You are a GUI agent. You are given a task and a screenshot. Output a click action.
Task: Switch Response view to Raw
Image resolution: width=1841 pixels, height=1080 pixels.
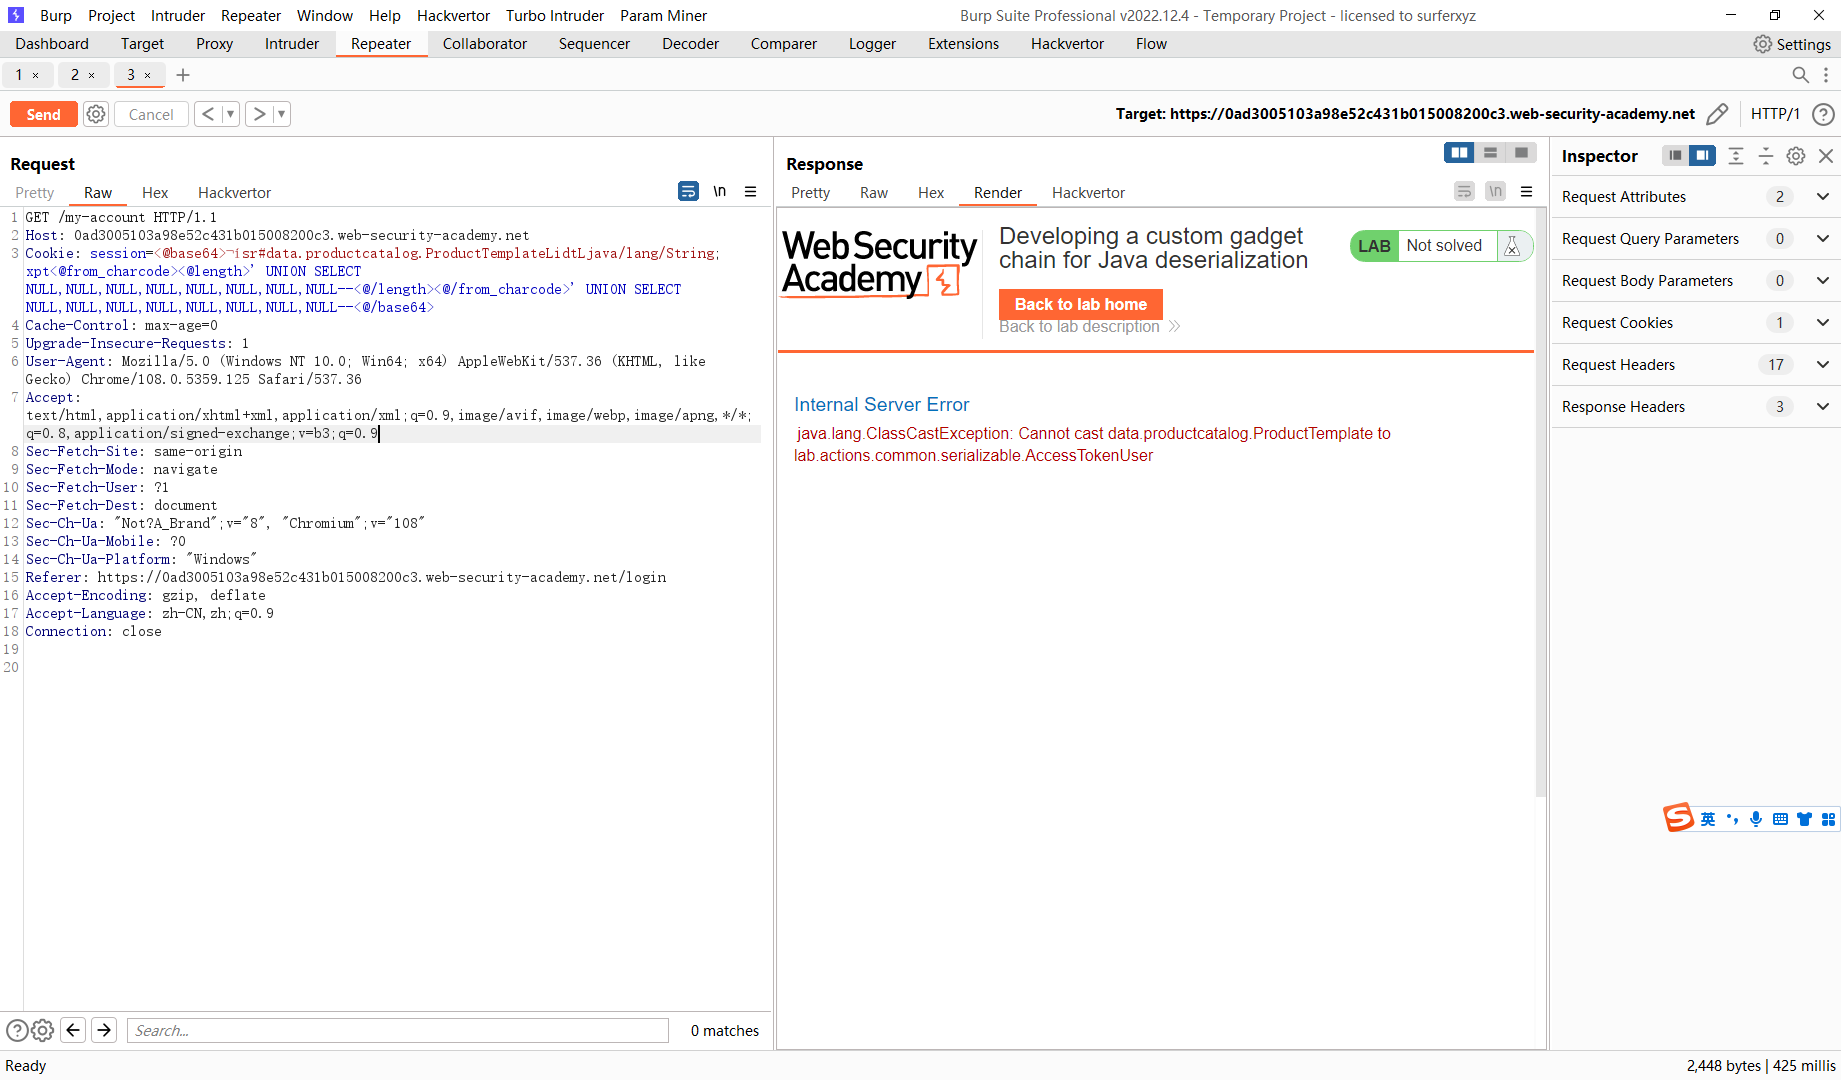(874, 193)
